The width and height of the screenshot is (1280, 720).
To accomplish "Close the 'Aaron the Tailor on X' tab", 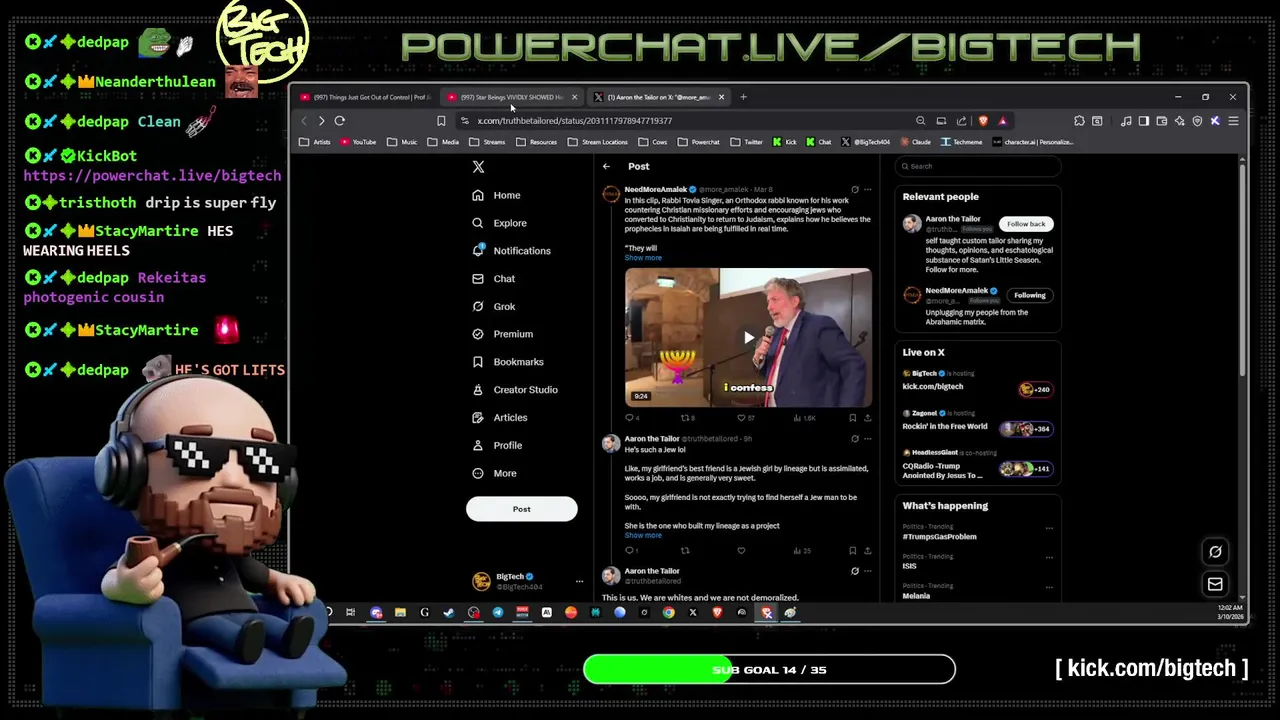I will [721, 97].
